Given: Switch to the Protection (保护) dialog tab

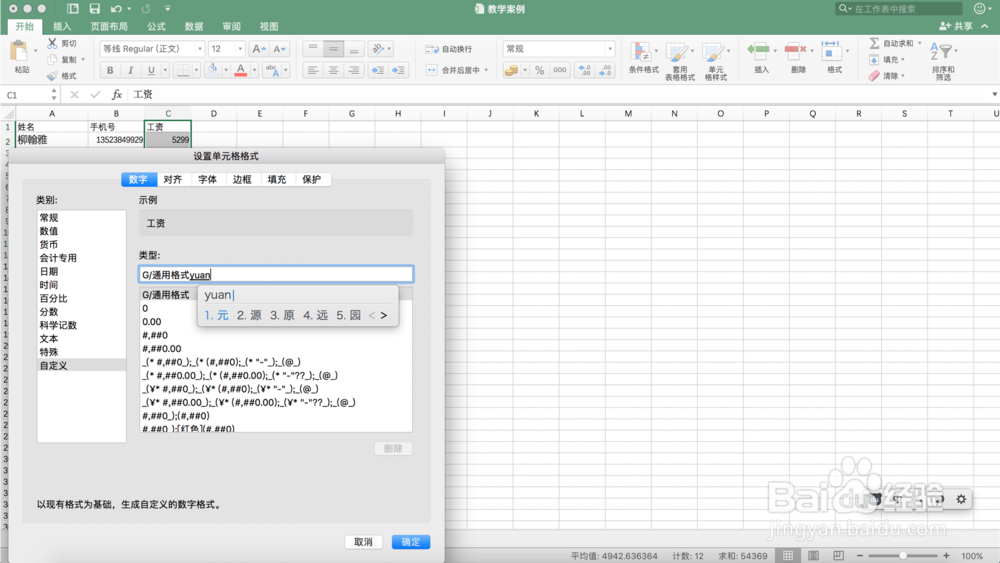Looking at the screenshot, I should tap(312, 180).
